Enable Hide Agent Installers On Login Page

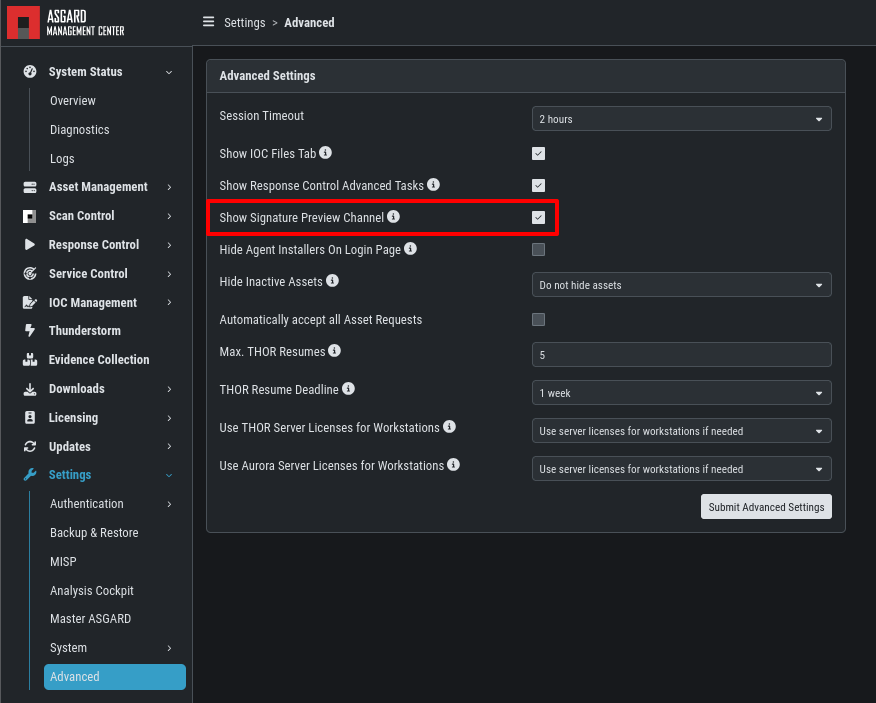tap(539, 249)
